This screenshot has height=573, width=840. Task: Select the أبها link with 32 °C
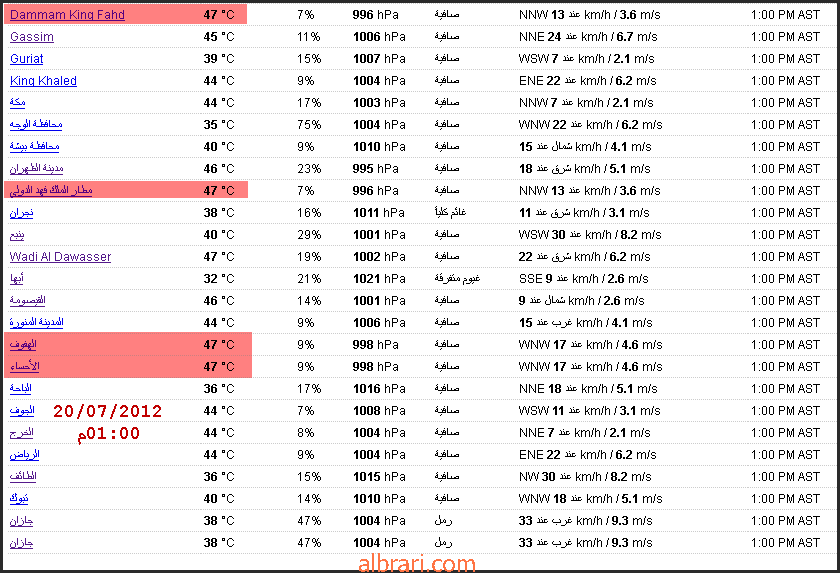click(x=17, y=278)
